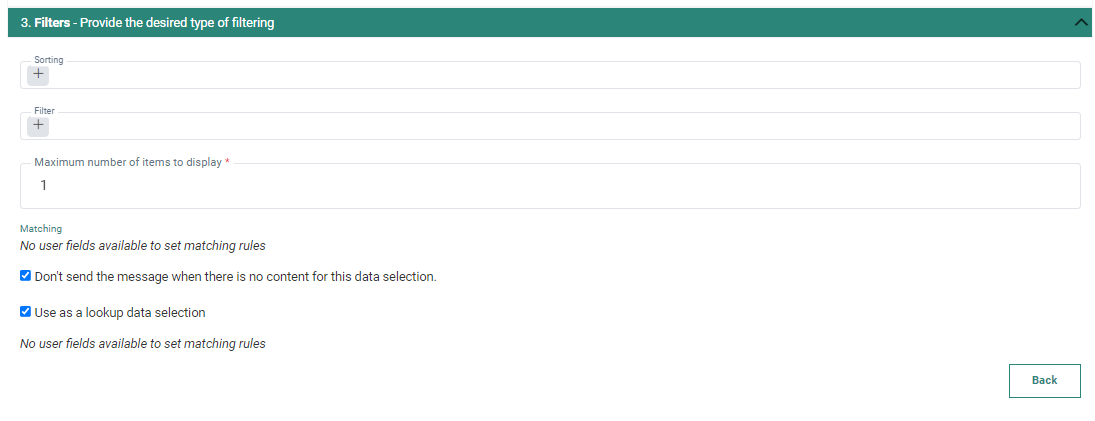Screen dimensions: 1095x421
Task: Uncheck the 'Use as a lookup data selection' checkbox
Action: point(26,312)
